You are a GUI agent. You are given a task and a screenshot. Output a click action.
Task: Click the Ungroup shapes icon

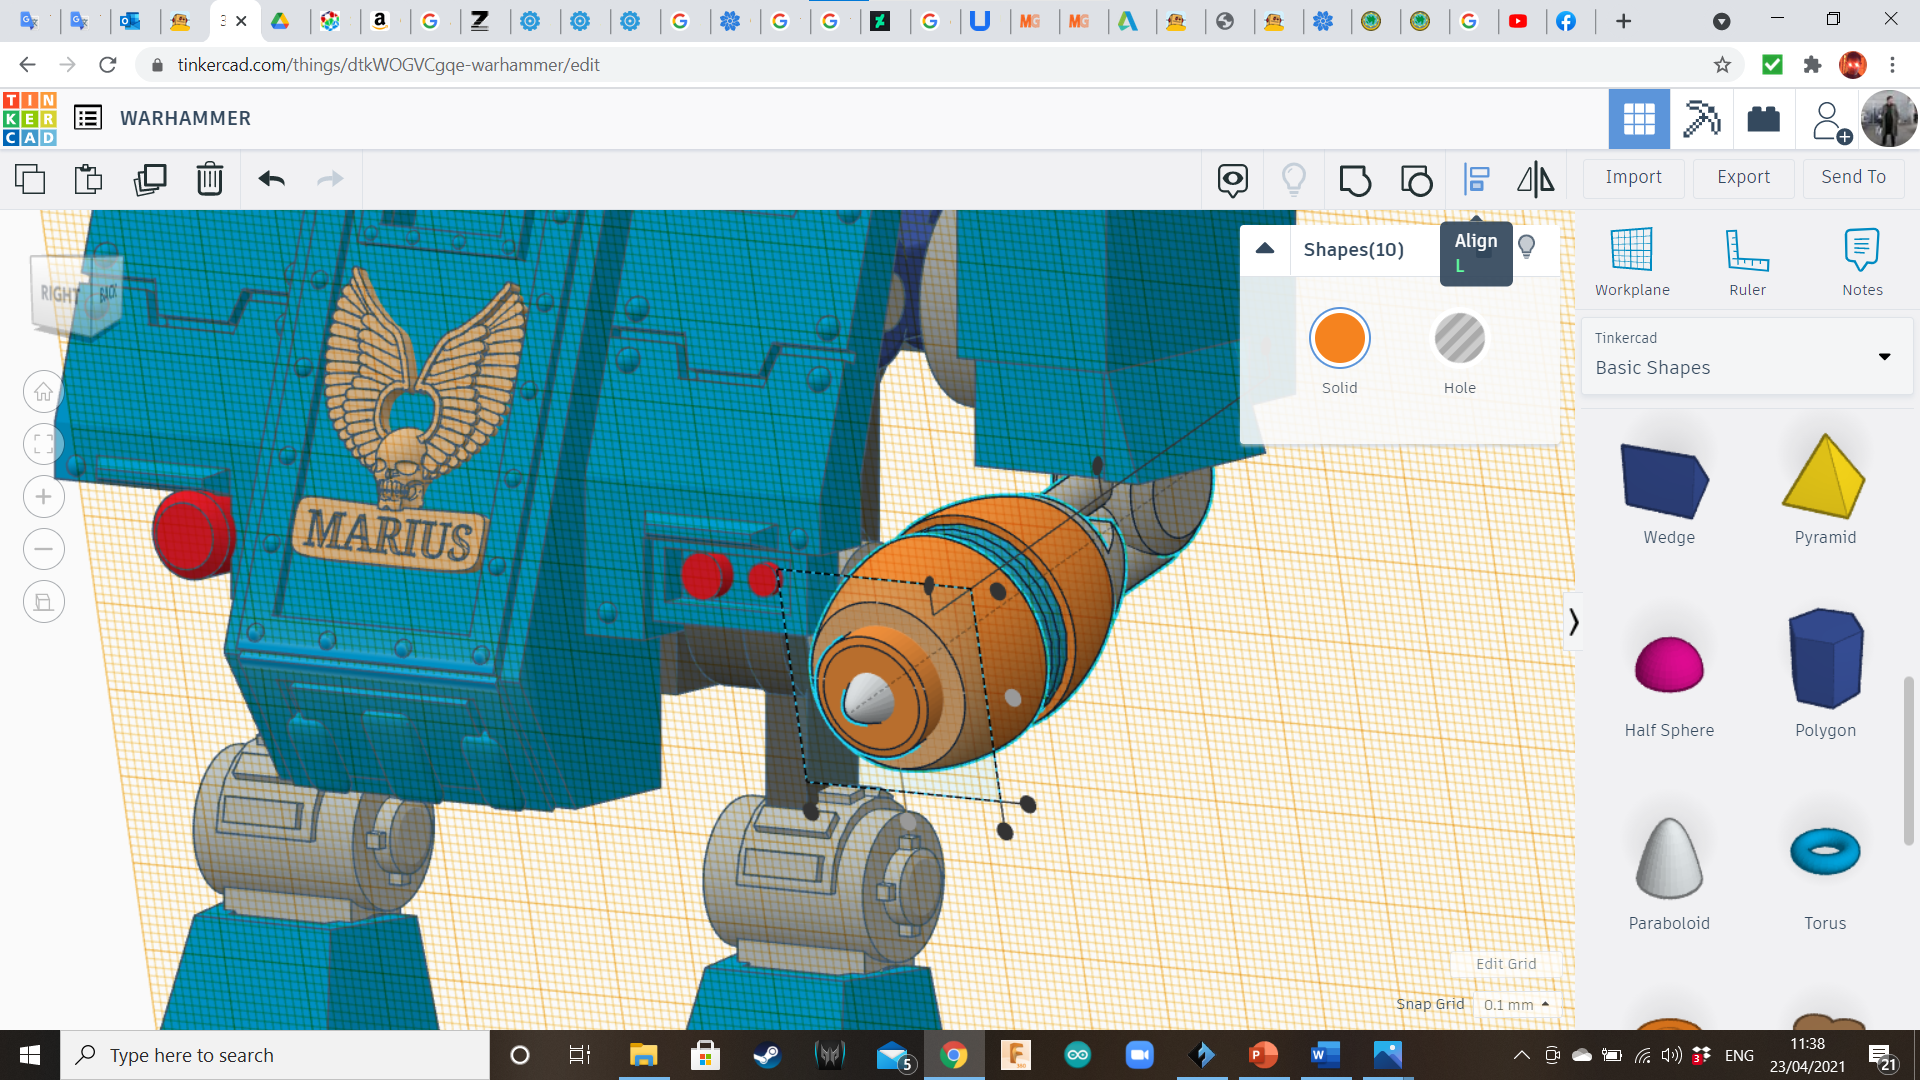click(1416, 180)
